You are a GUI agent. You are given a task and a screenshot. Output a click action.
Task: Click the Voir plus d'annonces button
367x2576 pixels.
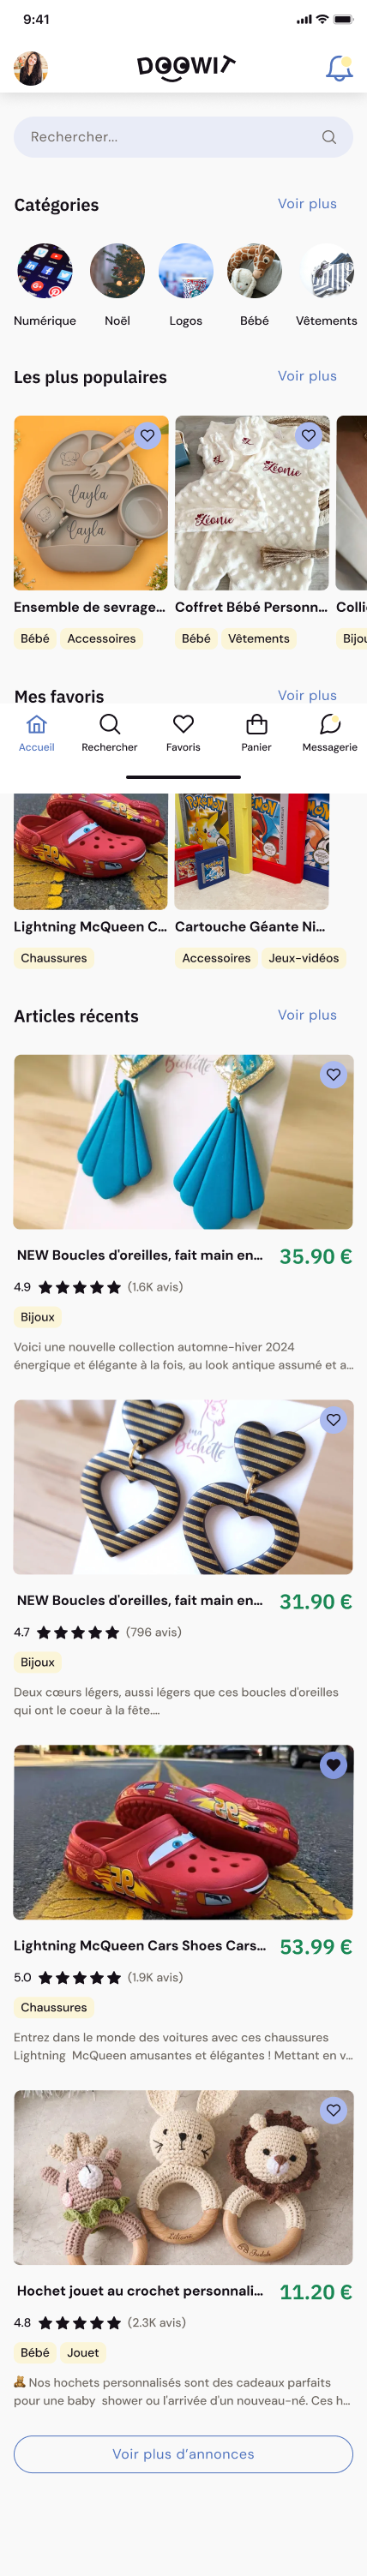tap(183, 2454)
